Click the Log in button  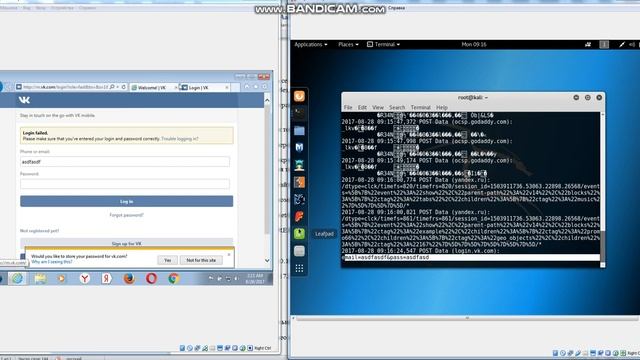[127, 201]
